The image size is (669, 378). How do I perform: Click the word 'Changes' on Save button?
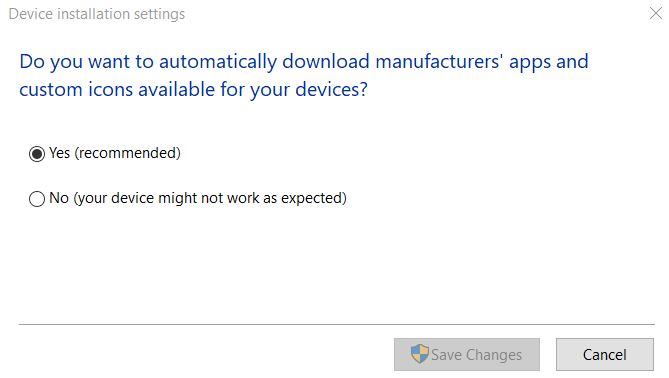tap(494, 355)
